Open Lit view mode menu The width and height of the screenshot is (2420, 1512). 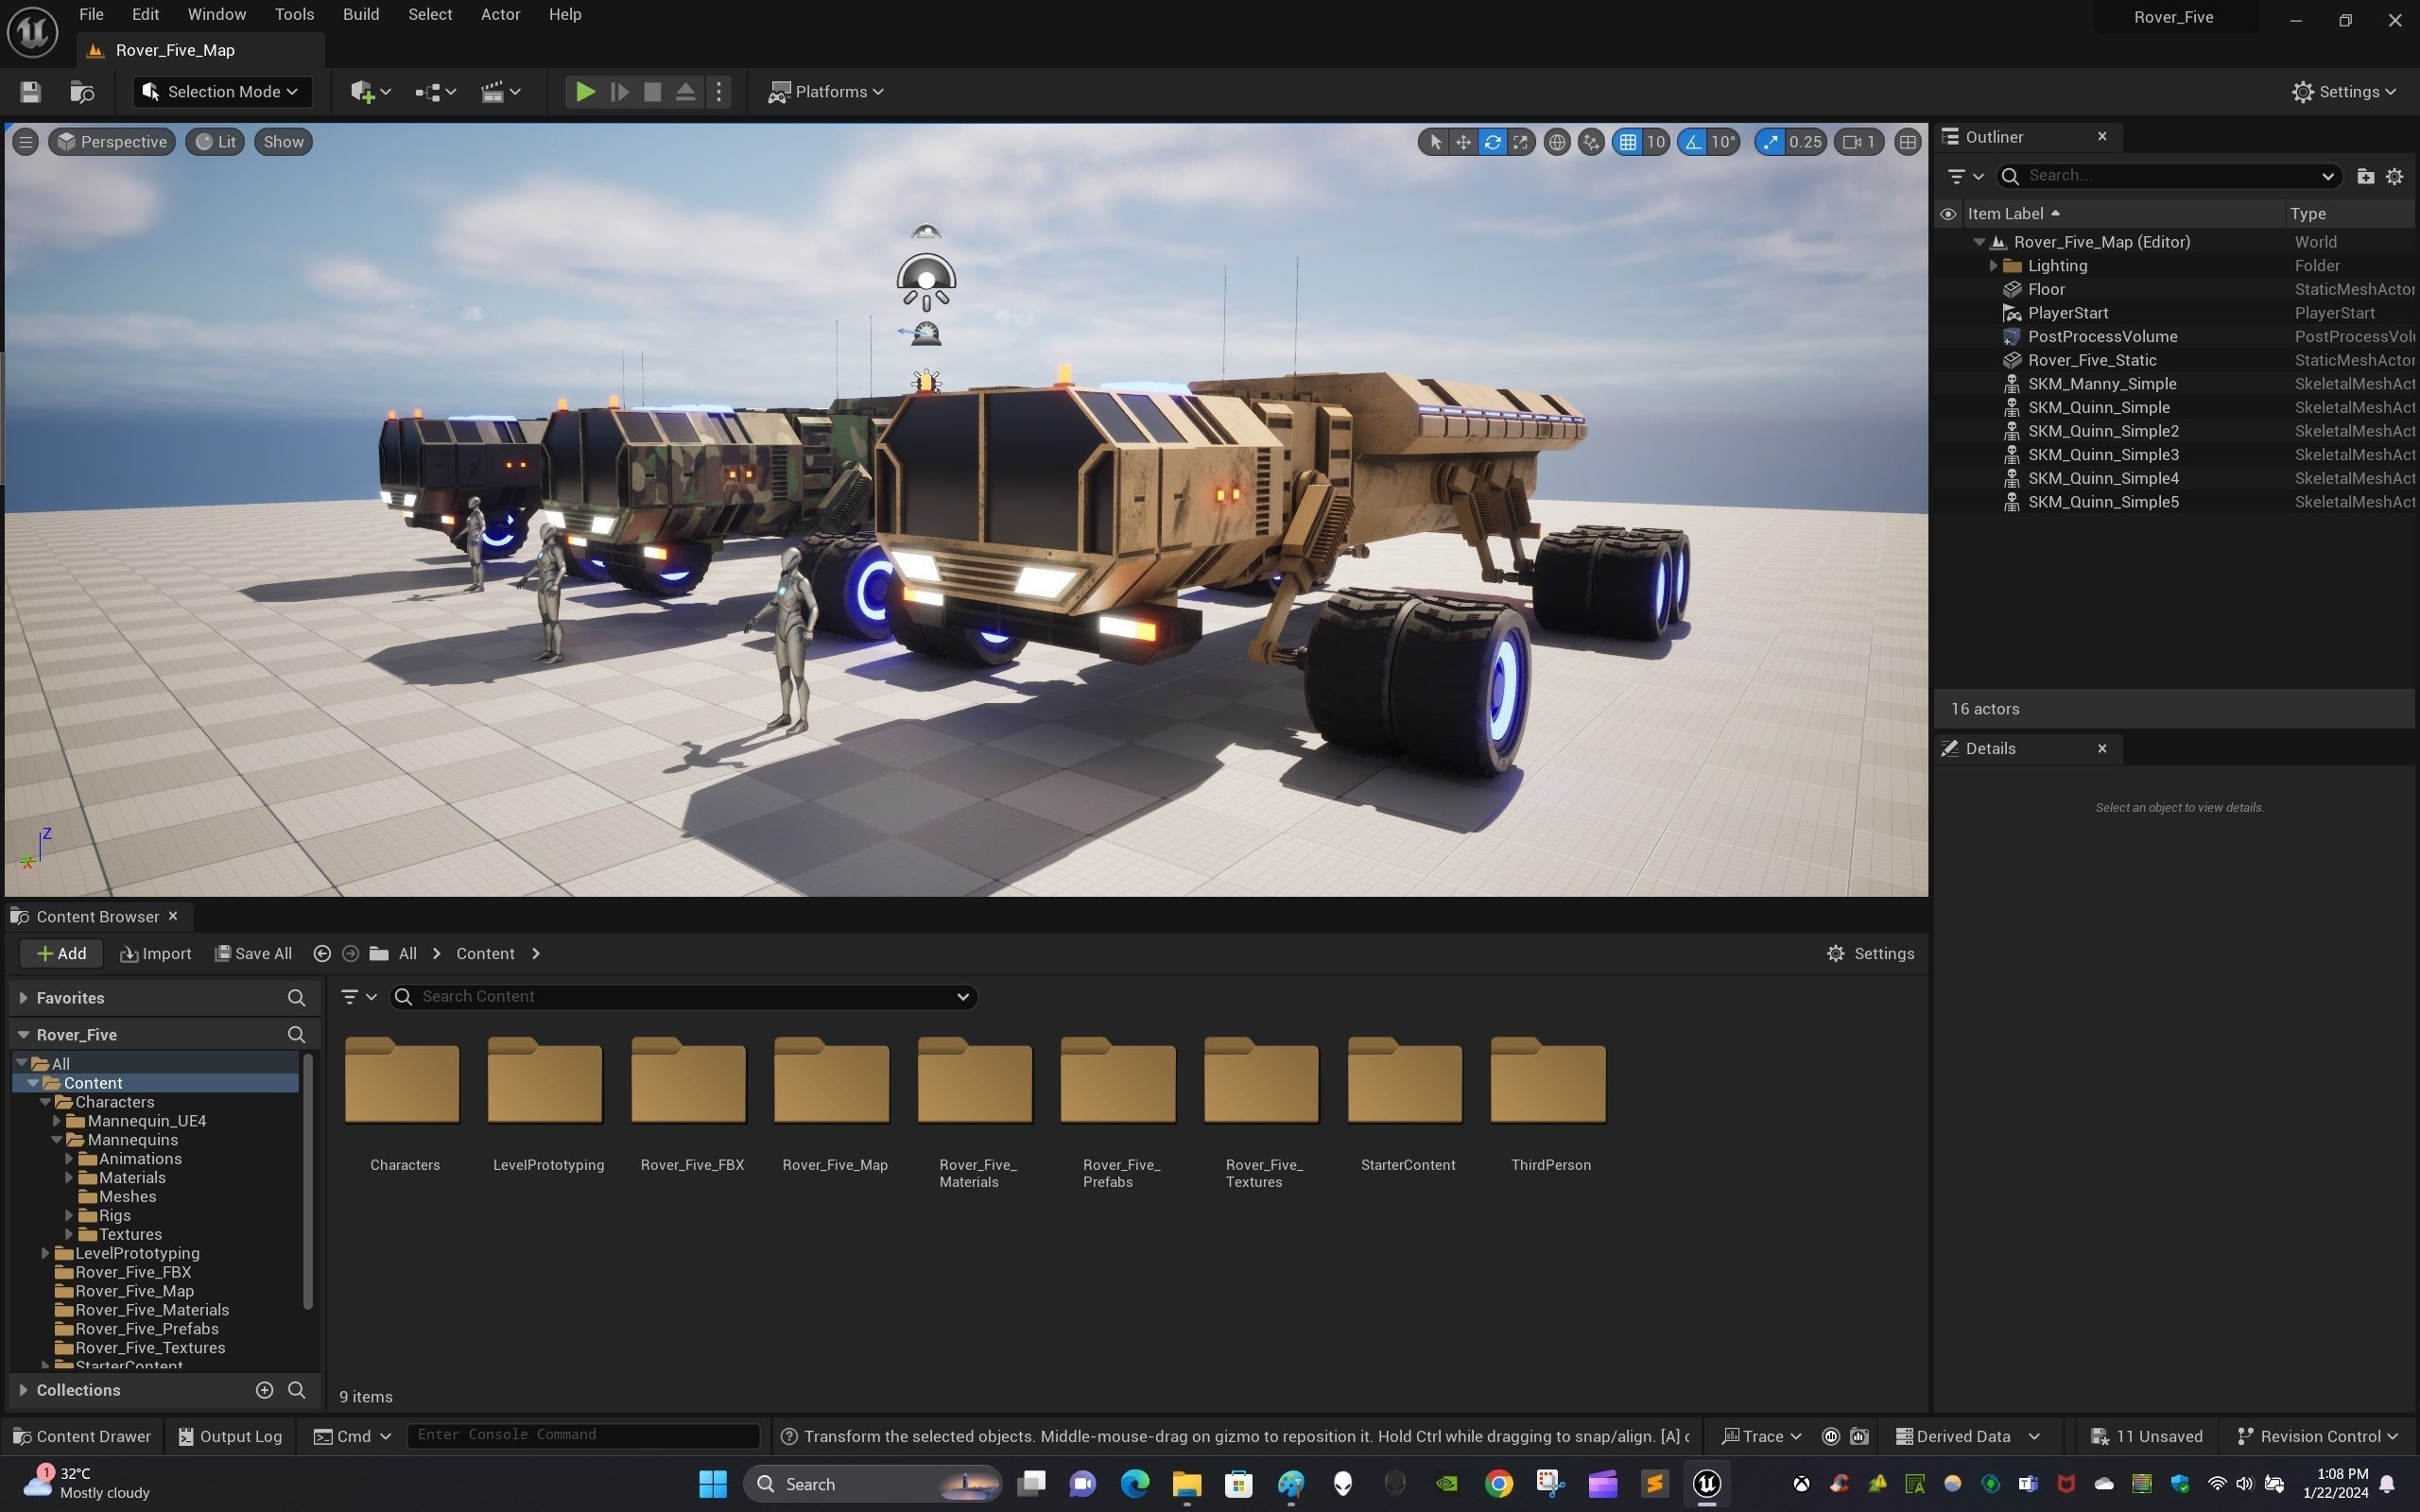216,142
